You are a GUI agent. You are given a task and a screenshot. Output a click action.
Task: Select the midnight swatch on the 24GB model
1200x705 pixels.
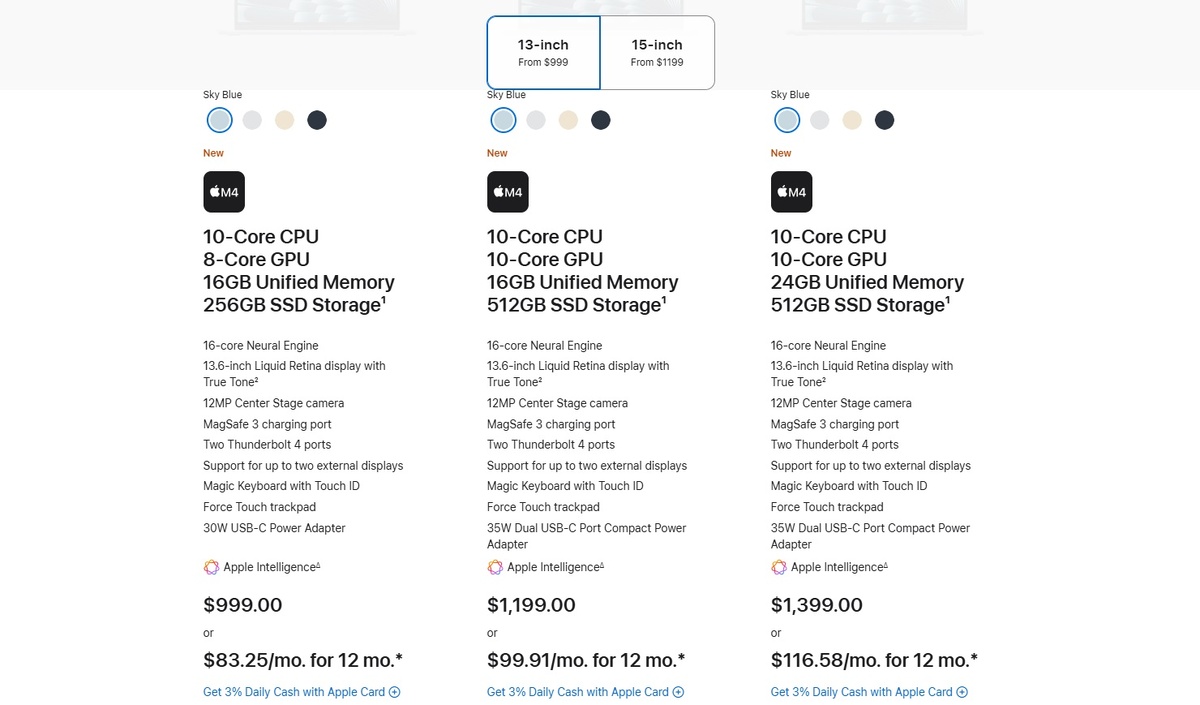pos(884,120)
